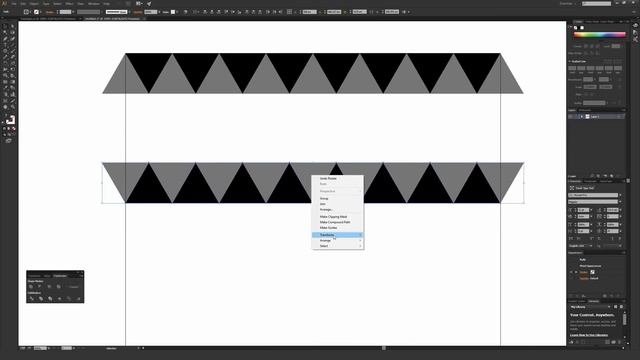
Task: Select the Zoom tool
Action: pos(13,107)
